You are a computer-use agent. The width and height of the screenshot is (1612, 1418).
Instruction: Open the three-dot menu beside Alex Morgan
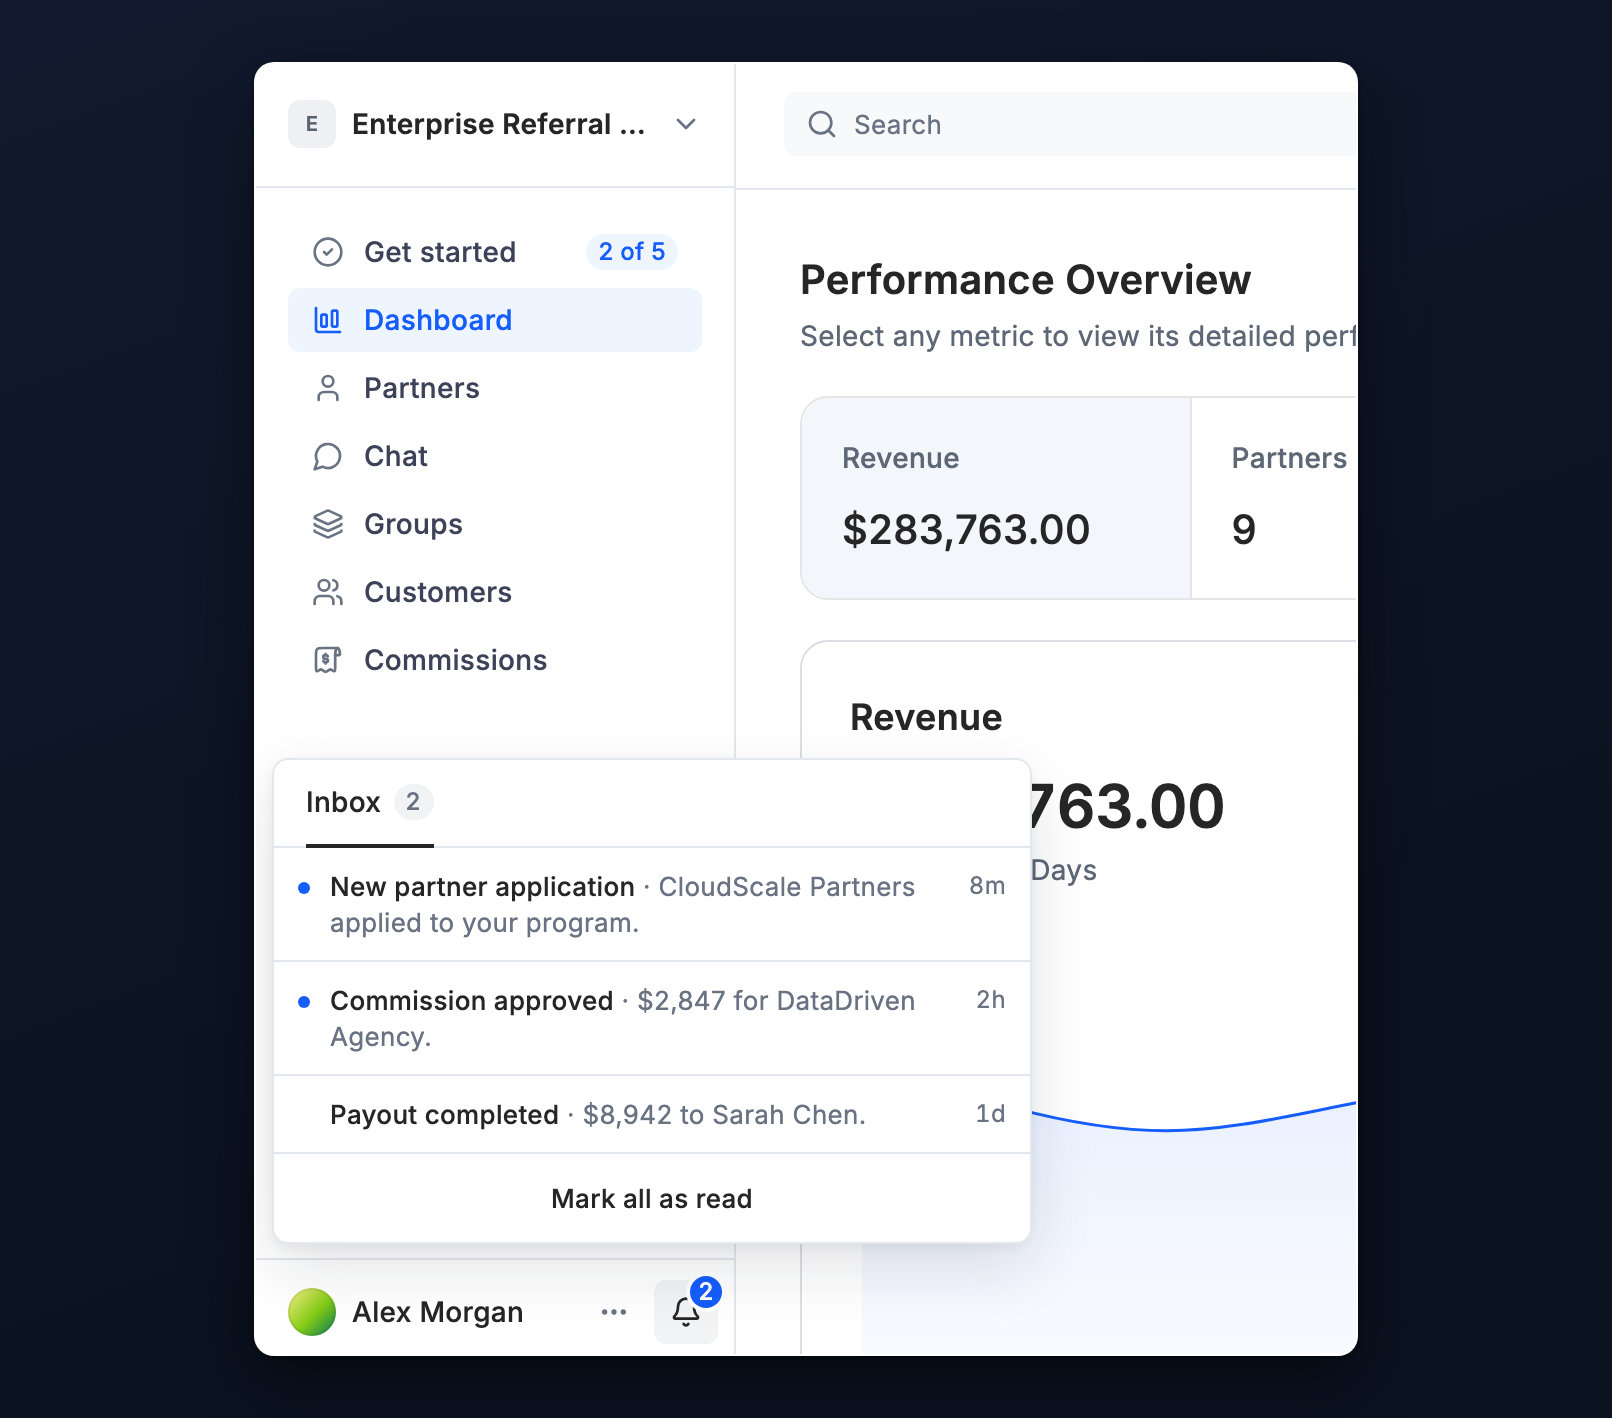(614, 1312)
